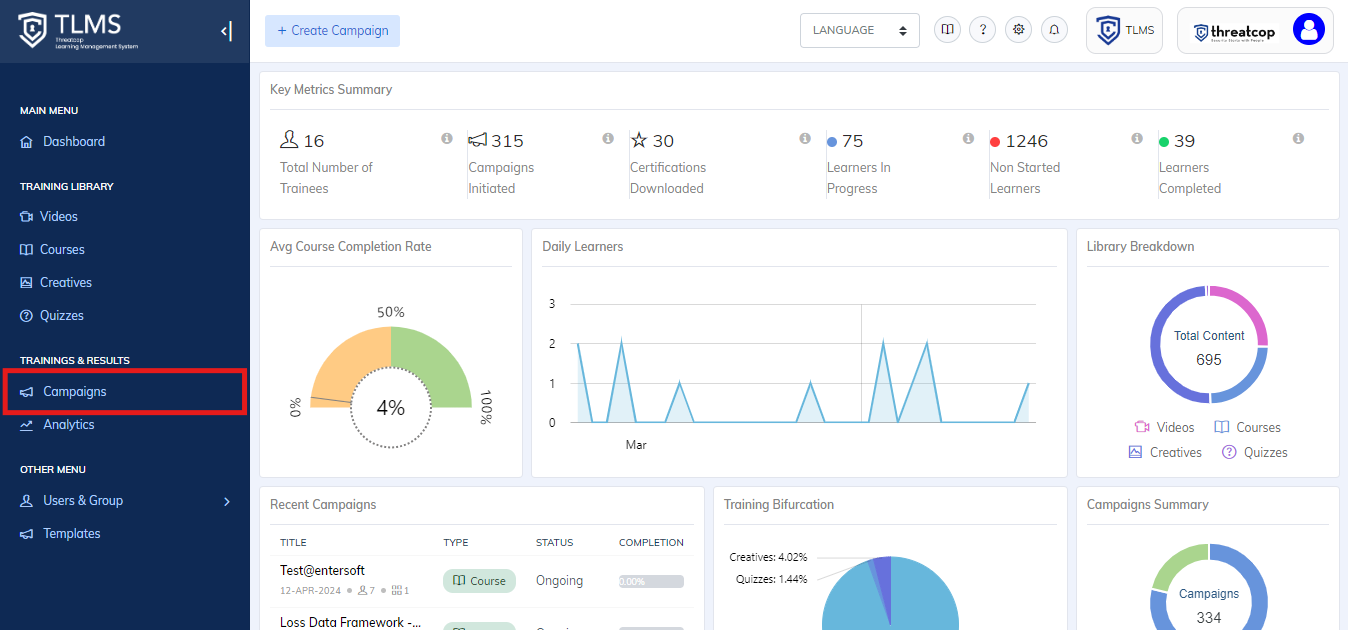Click the Creatives: 4.02% chart label
Screen dimensions: 1348x630
coord(768,557)
